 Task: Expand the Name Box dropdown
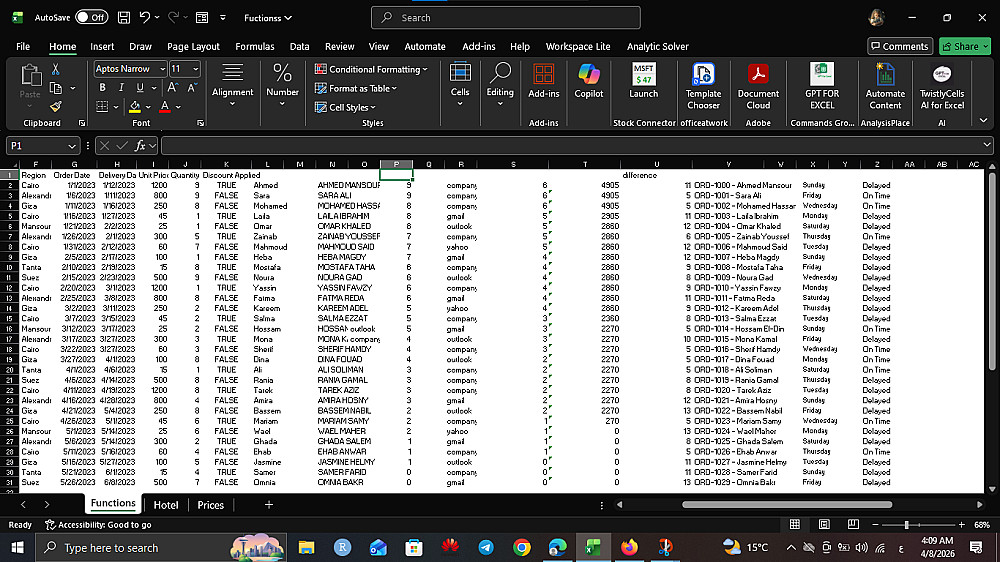coord(72,146)
